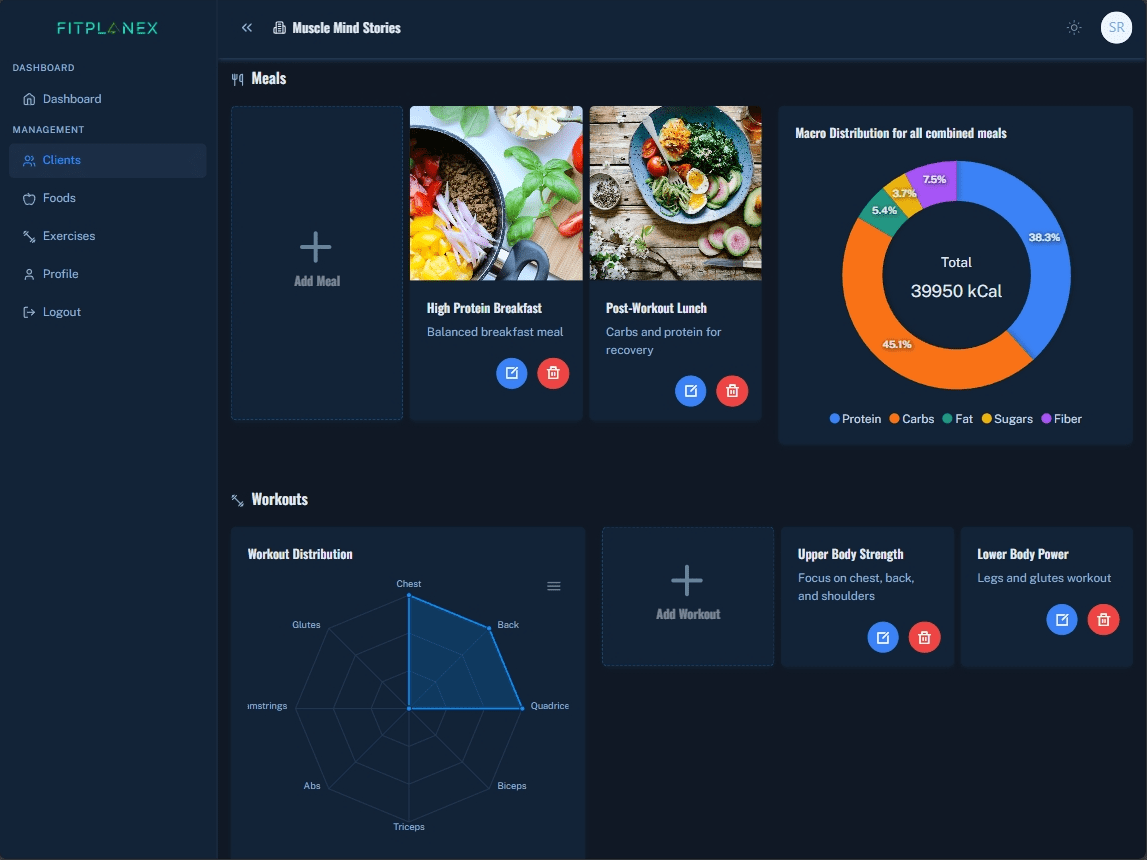Viewport: 1147px width, 860px height.
Task: Edit the High Protein Breakfast meal
Action: coord(511,373)
